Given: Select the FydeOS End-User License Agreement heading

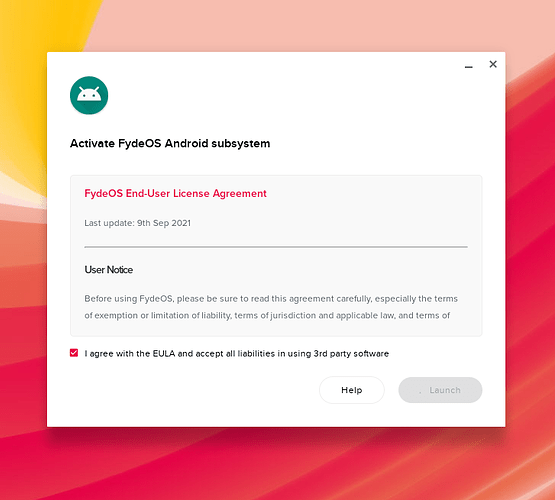Looking at the screenshot, I should (x=175, y=194).
